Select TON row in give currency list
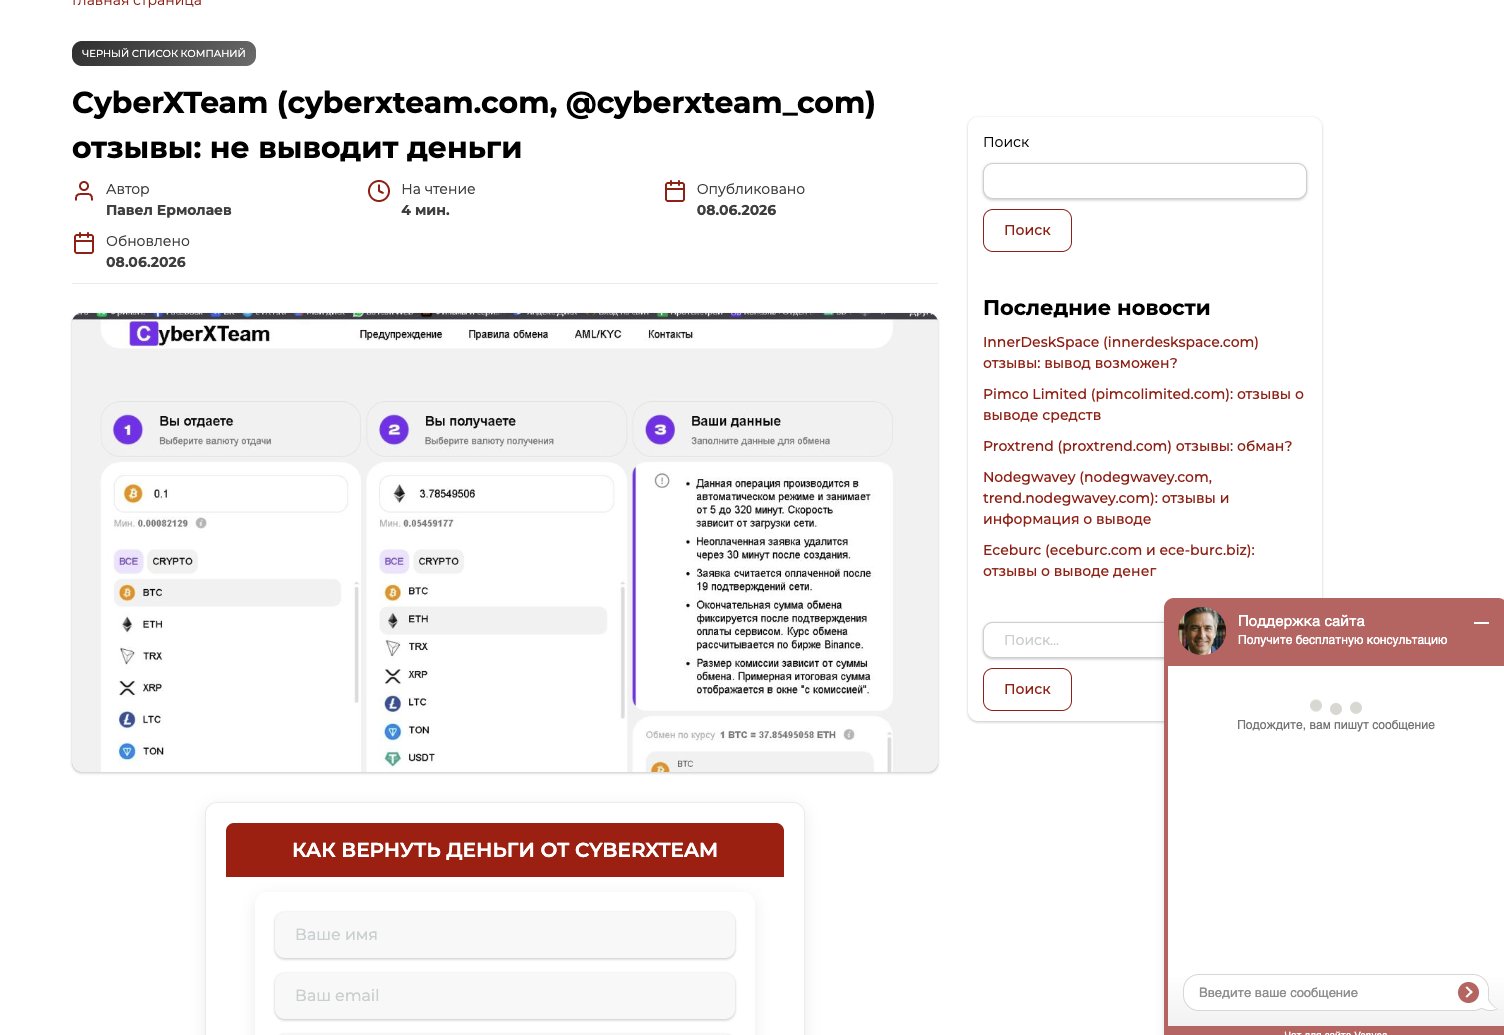The height and width of the screenshot is (1035, 1504). [228, 751]
